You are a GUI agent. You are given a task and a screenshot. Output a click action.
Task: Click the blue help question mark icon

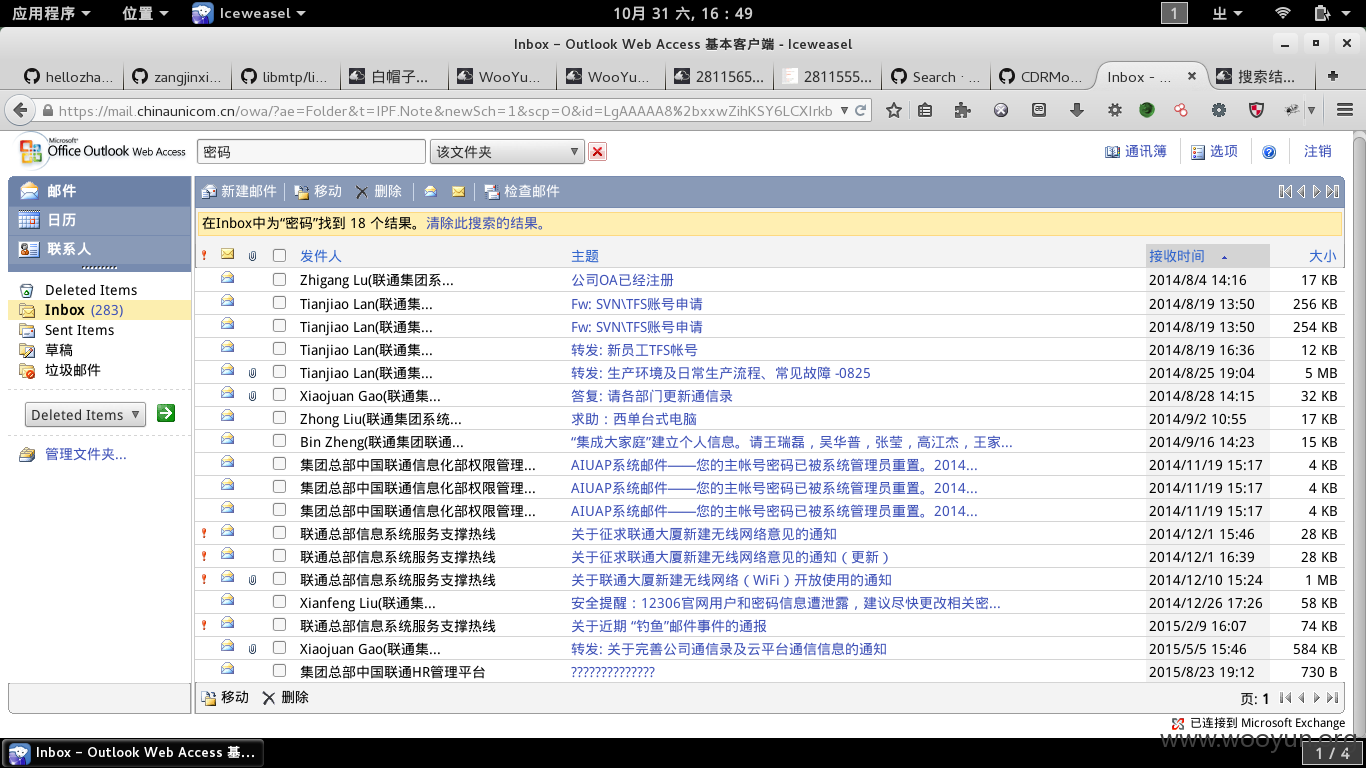click(1269, 152)
